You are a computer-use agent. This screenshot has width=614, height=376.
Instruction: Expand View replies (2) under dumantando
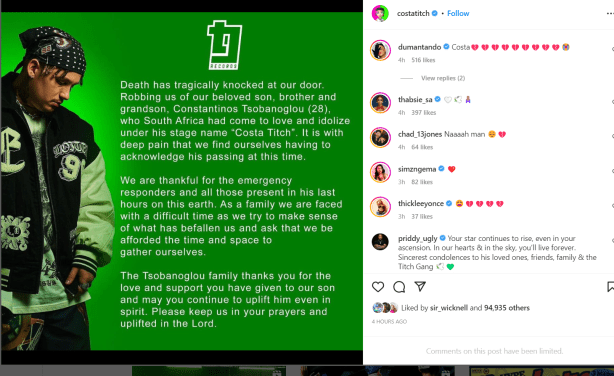click(443, 78)
